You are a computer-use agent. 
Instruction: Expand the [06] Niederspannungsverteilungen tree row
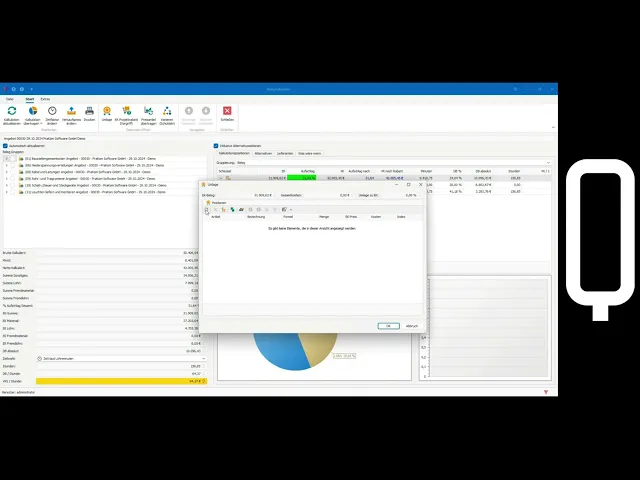7,165
